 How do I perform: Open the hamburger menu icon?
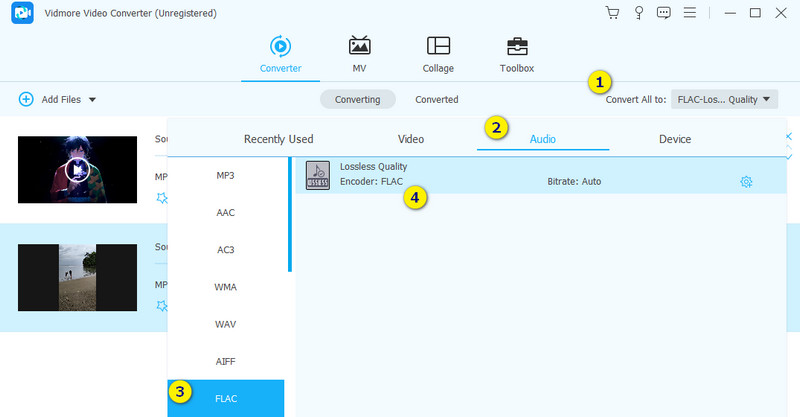tap(689, 13)
